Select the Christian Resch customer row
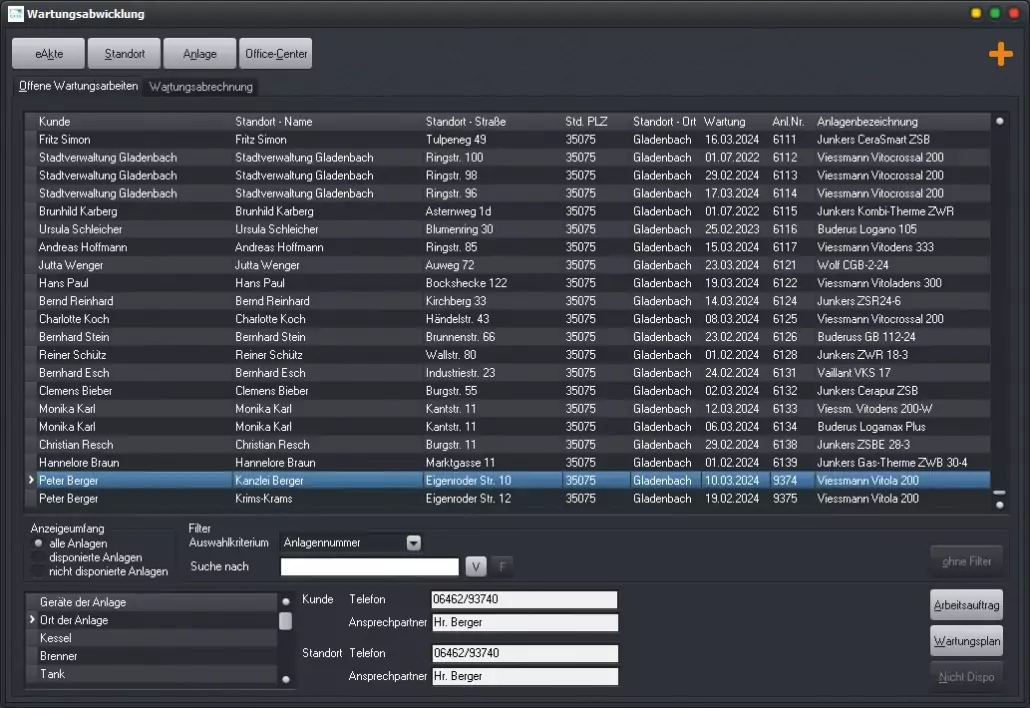This screenshot has height=708, width=1030. tap(507, 445)
